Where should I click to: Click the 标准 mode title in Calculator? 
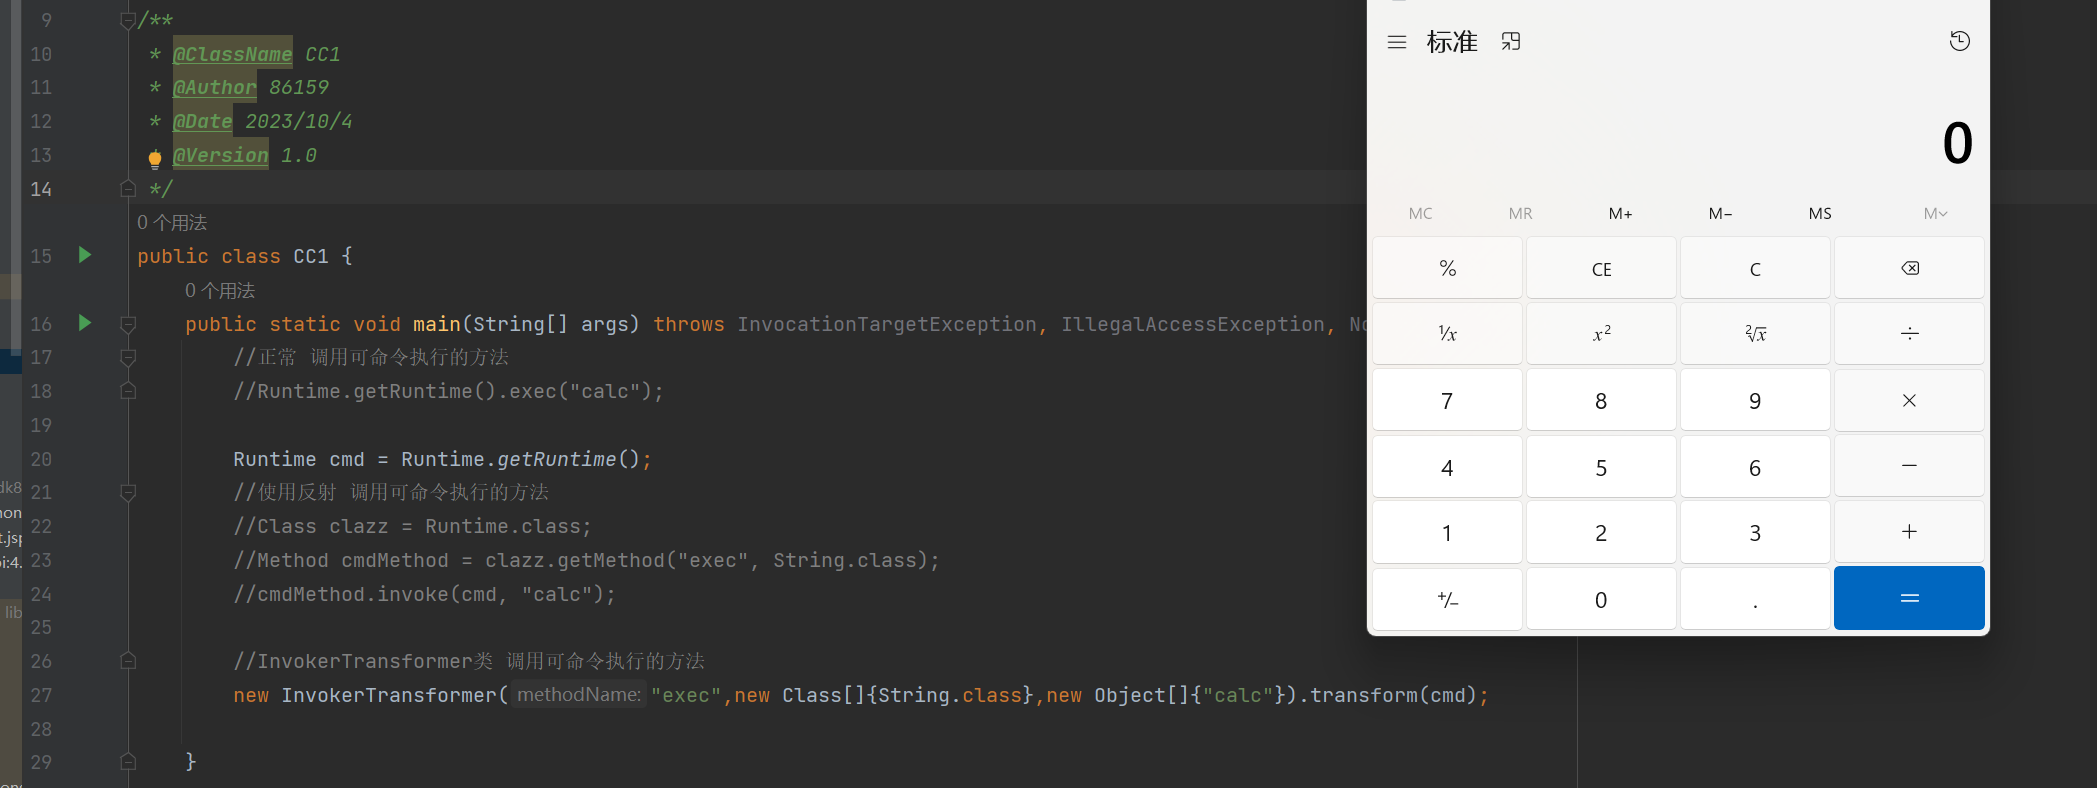pyautogui.click(x=1452, y=42)
